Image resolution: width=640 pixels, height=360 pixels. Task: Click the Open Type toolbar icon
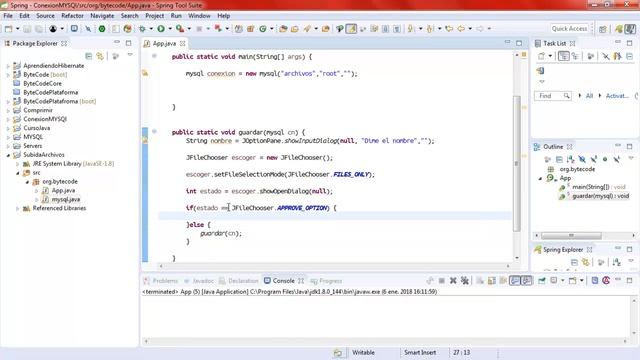pos(283,29)
